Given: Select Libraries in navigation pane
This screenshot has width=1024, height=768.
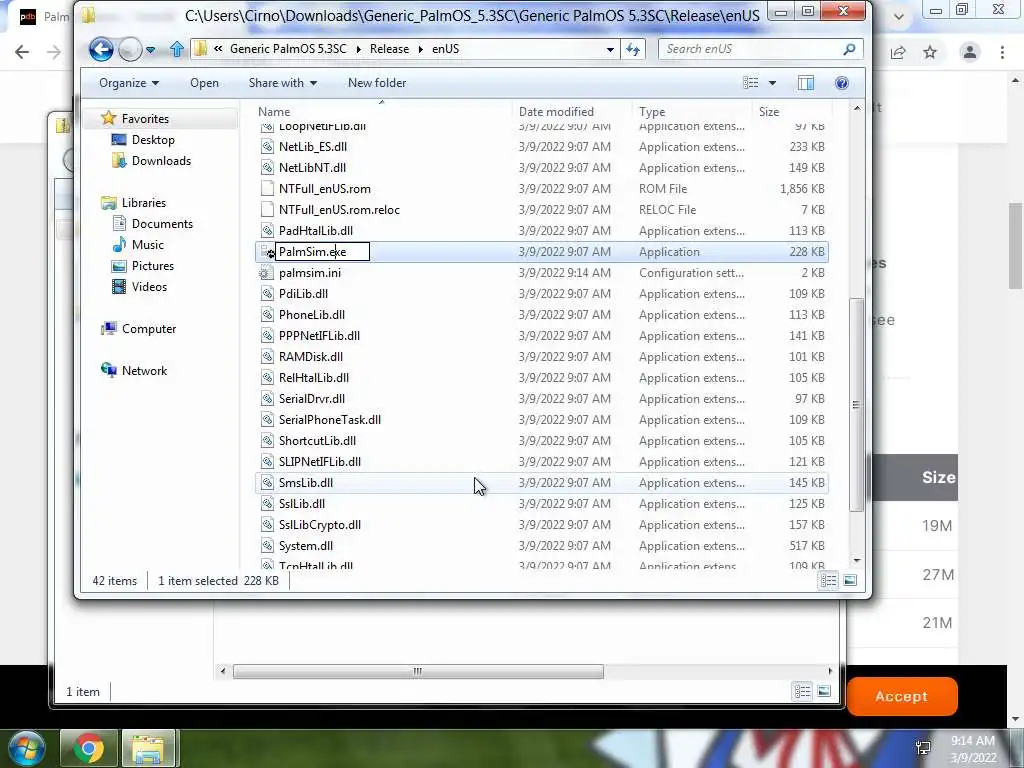Looking at the screenshot, I should [144, 202].
